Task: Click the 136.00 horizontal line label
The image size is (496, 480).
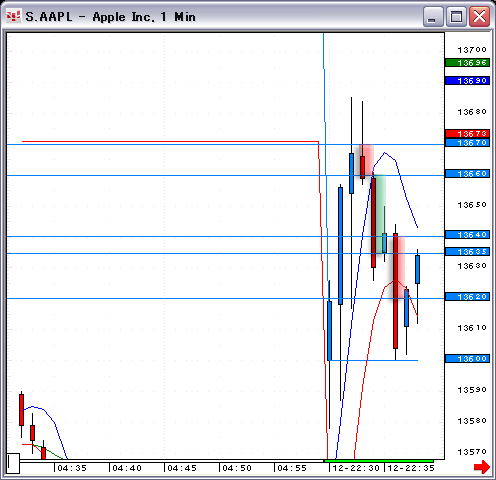Action: pyautogui.click(x=467, y=359)
